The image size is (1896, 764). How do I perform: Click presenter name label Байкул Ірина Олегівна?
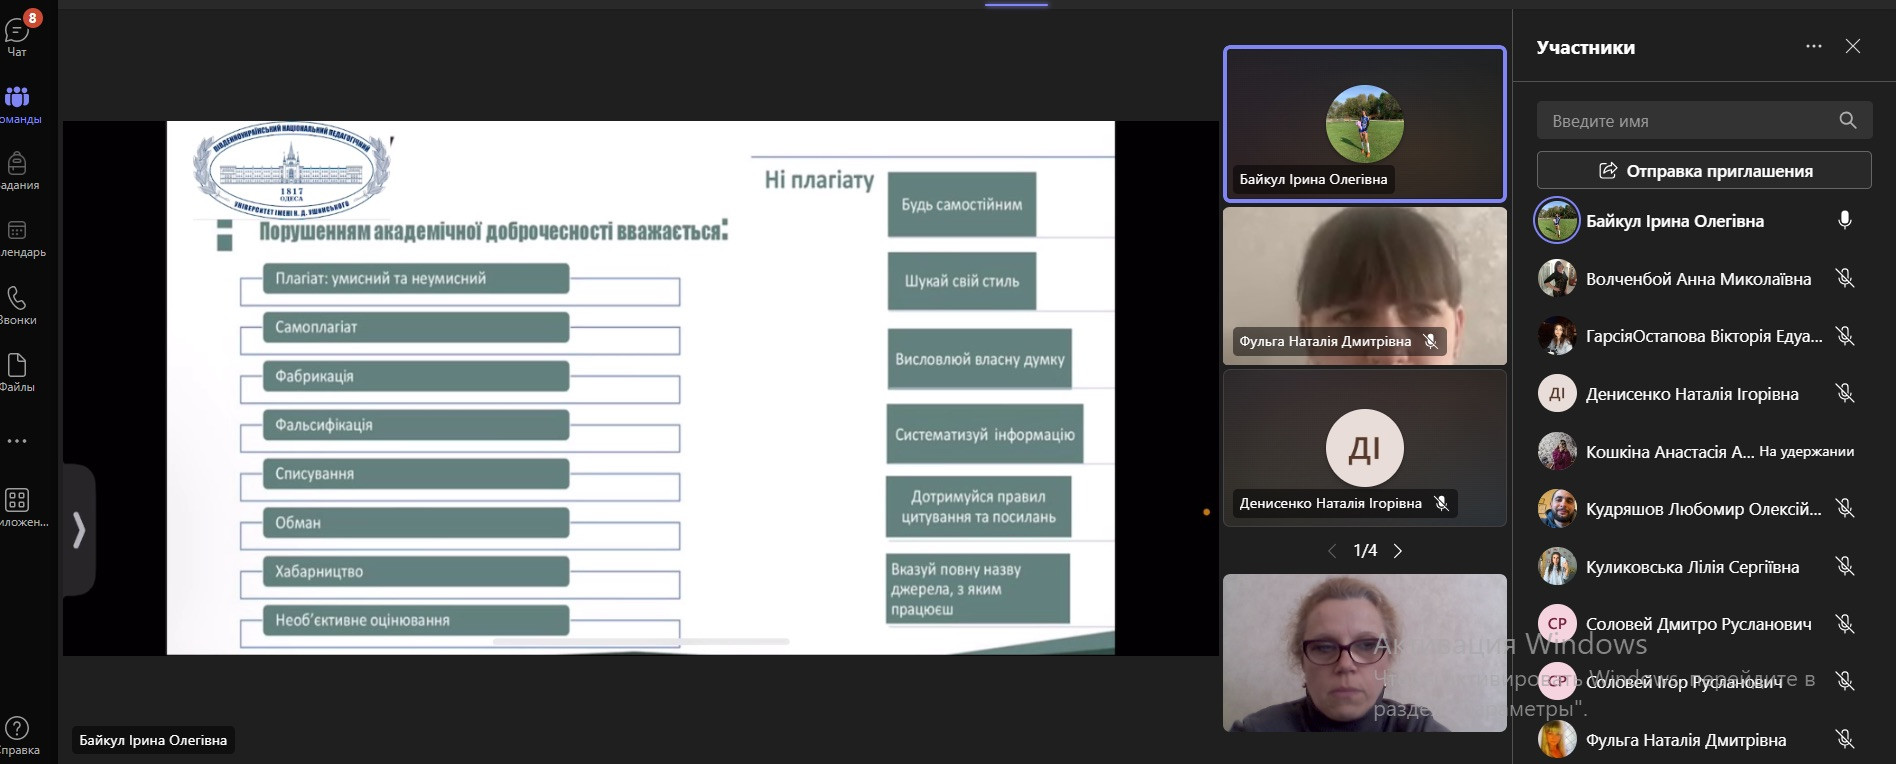[153, 740]
